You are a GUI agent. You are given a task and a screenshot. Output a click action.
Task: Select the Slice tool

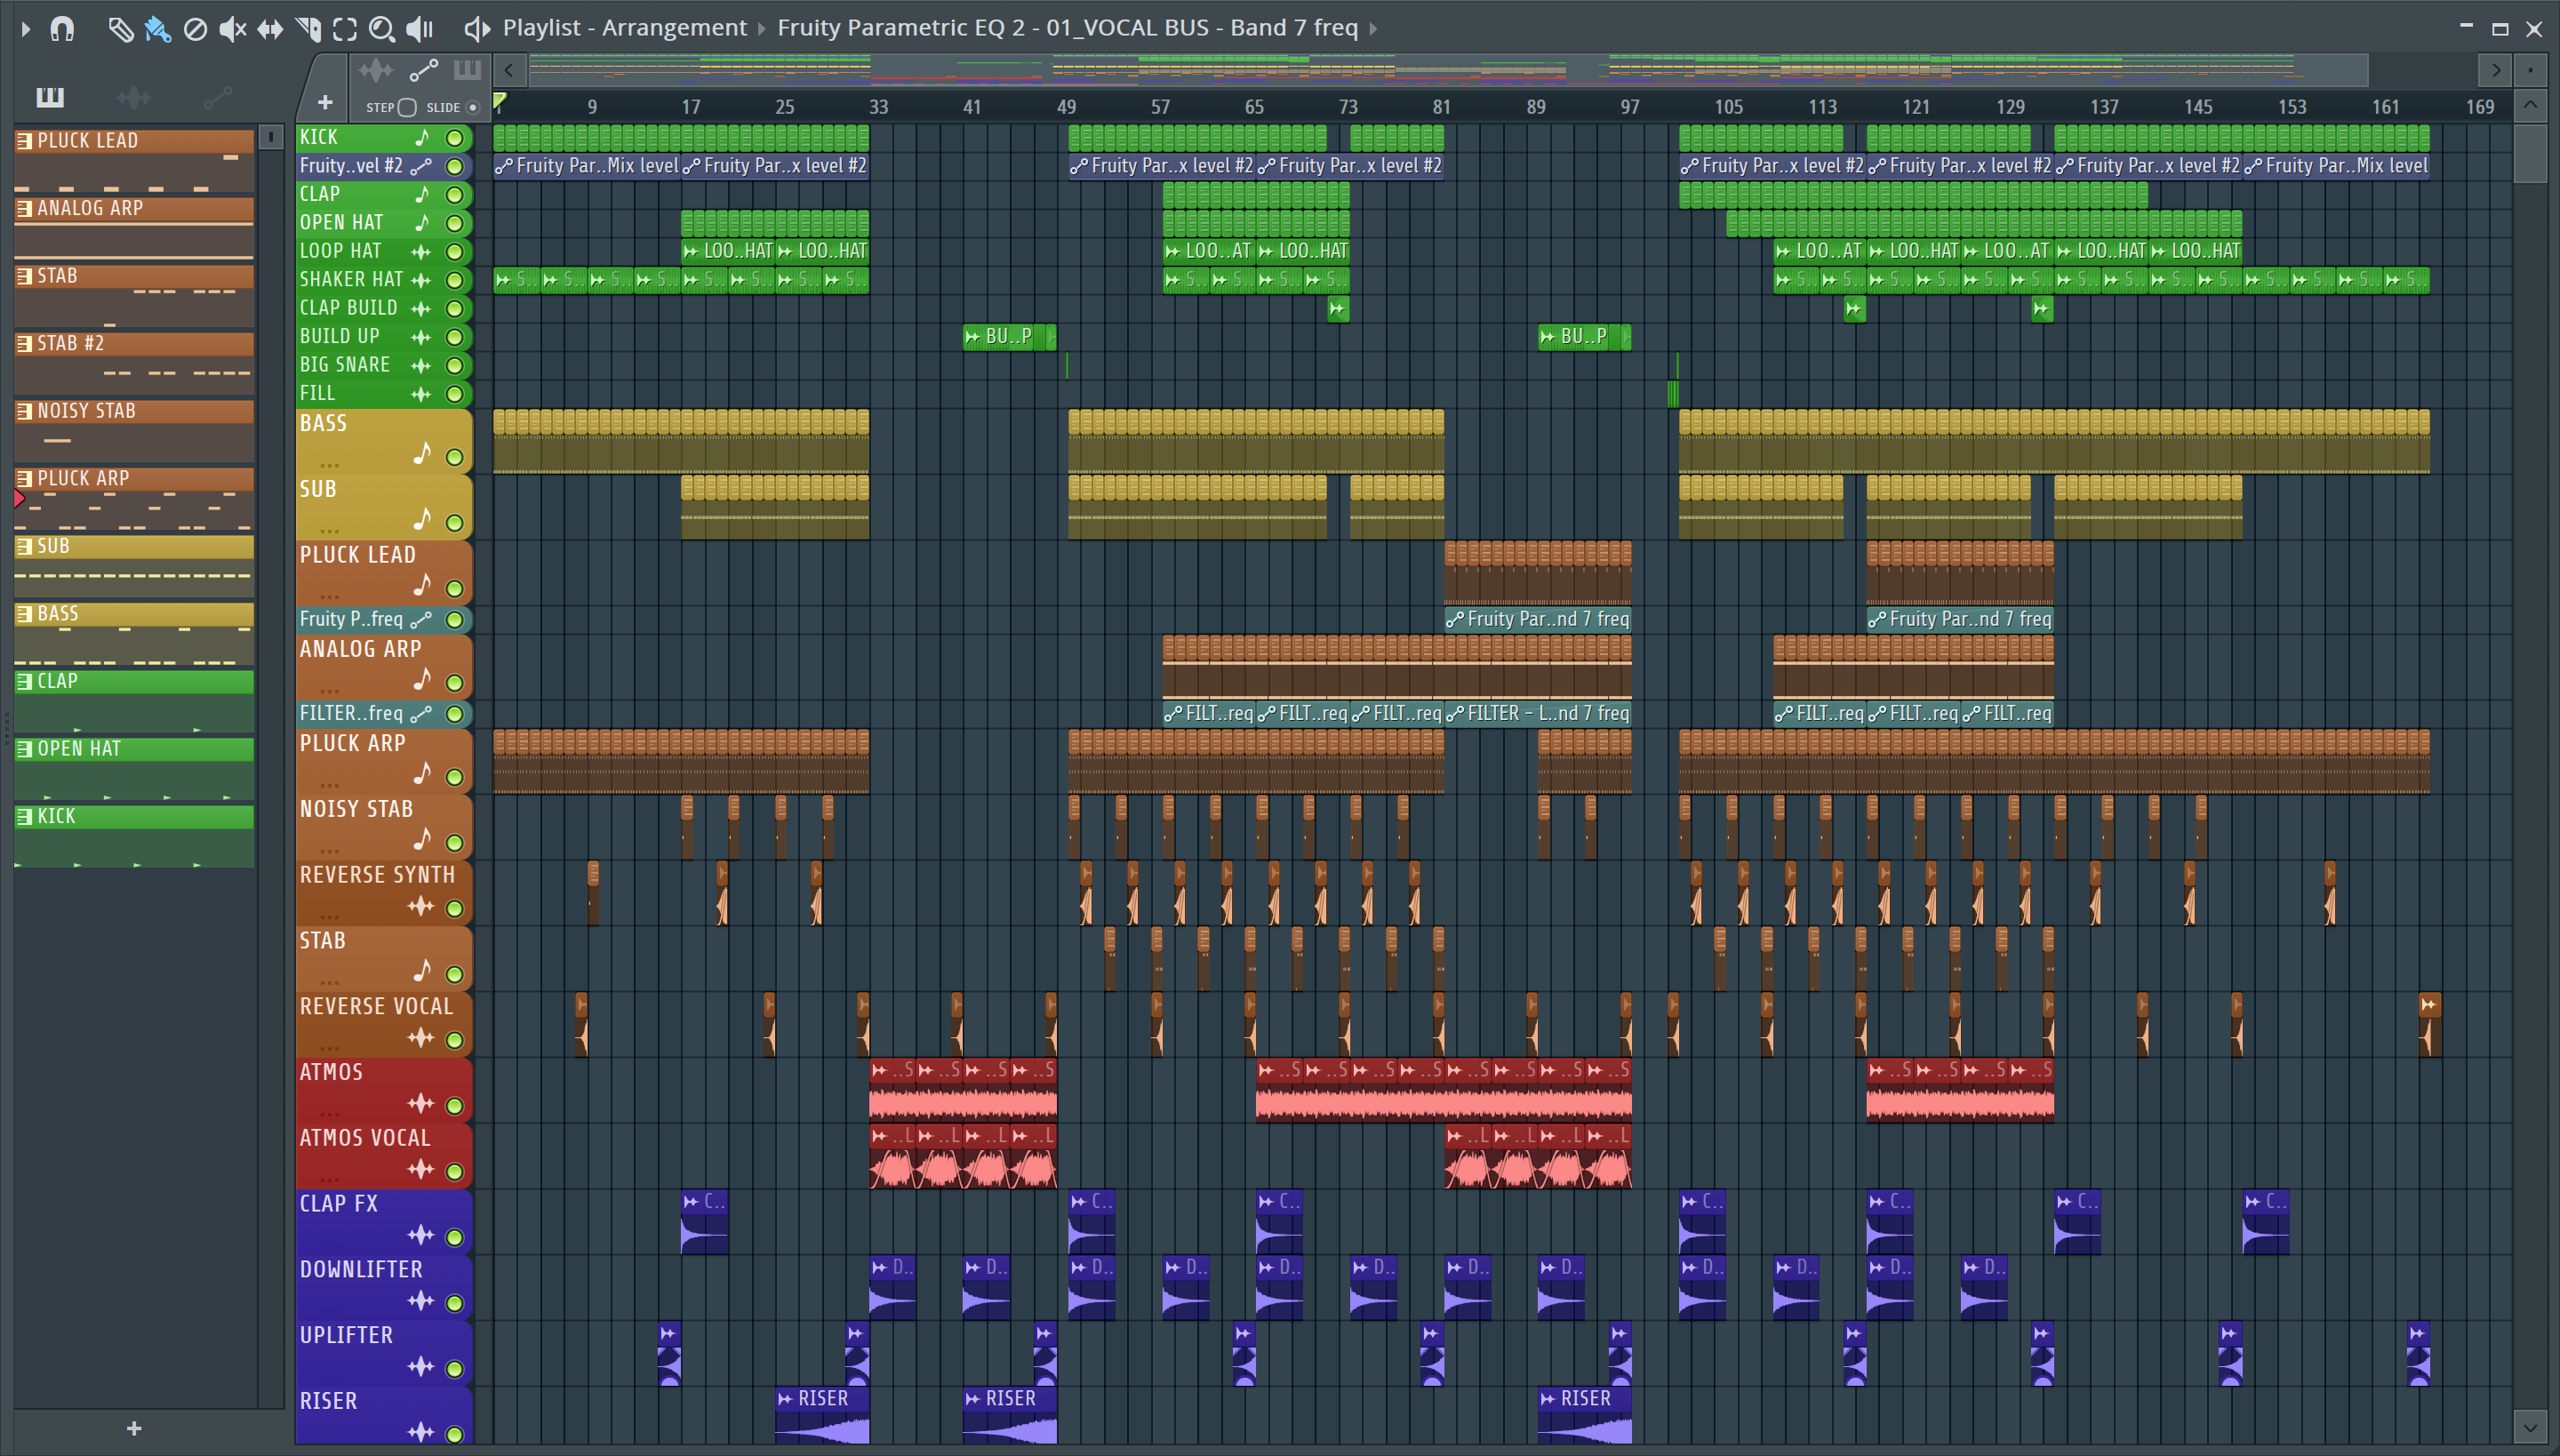coord(308,28)
